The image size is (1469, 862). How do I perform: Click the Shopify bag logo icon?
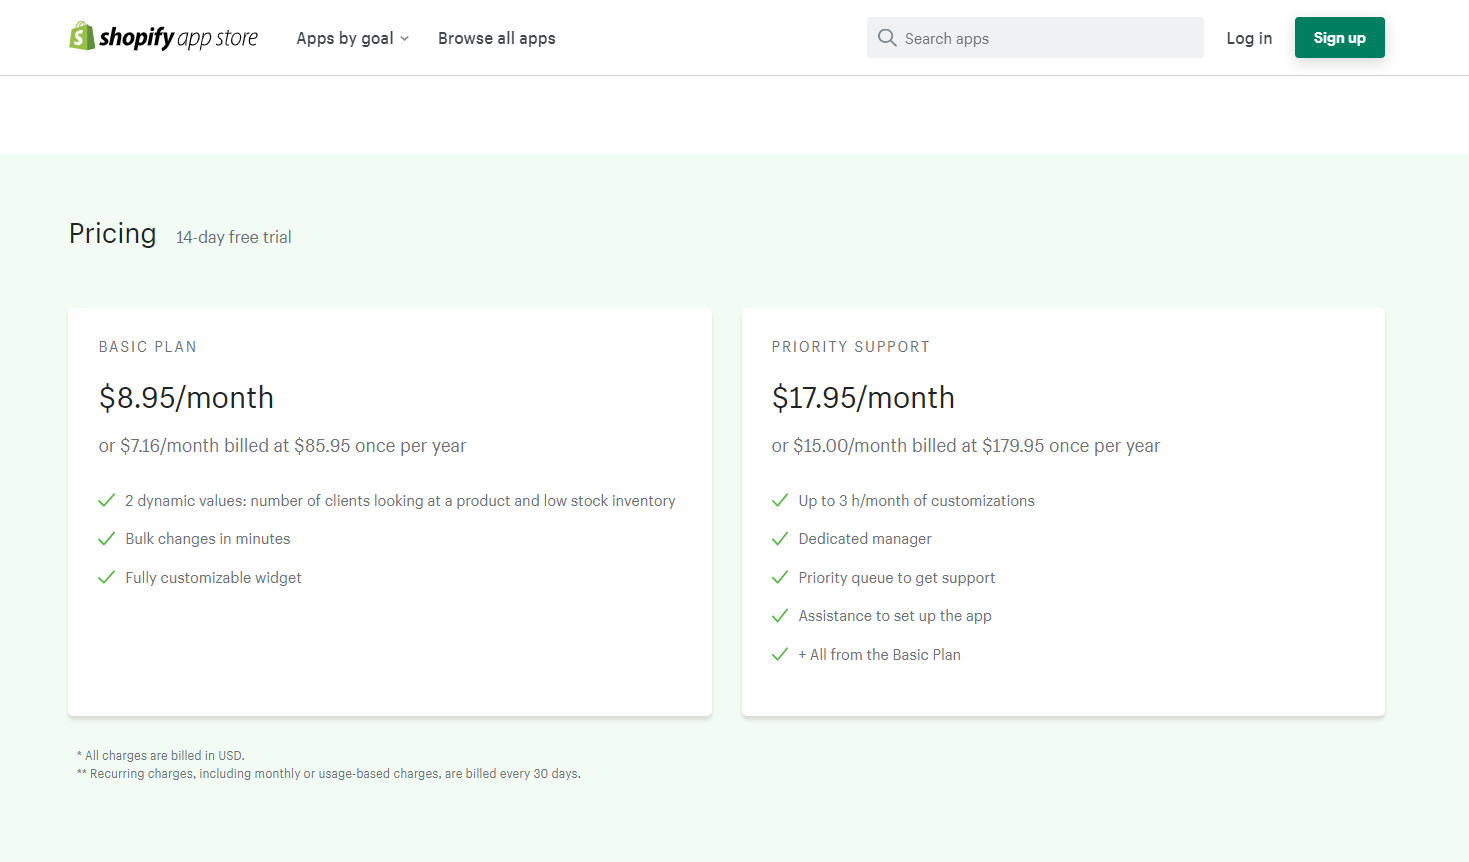point(81,37)
